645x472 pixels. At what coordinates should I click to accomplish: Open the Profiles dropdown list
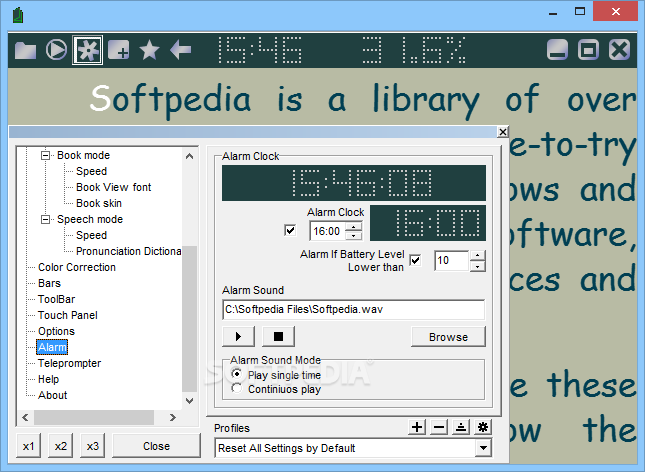(x=483, y=448)
